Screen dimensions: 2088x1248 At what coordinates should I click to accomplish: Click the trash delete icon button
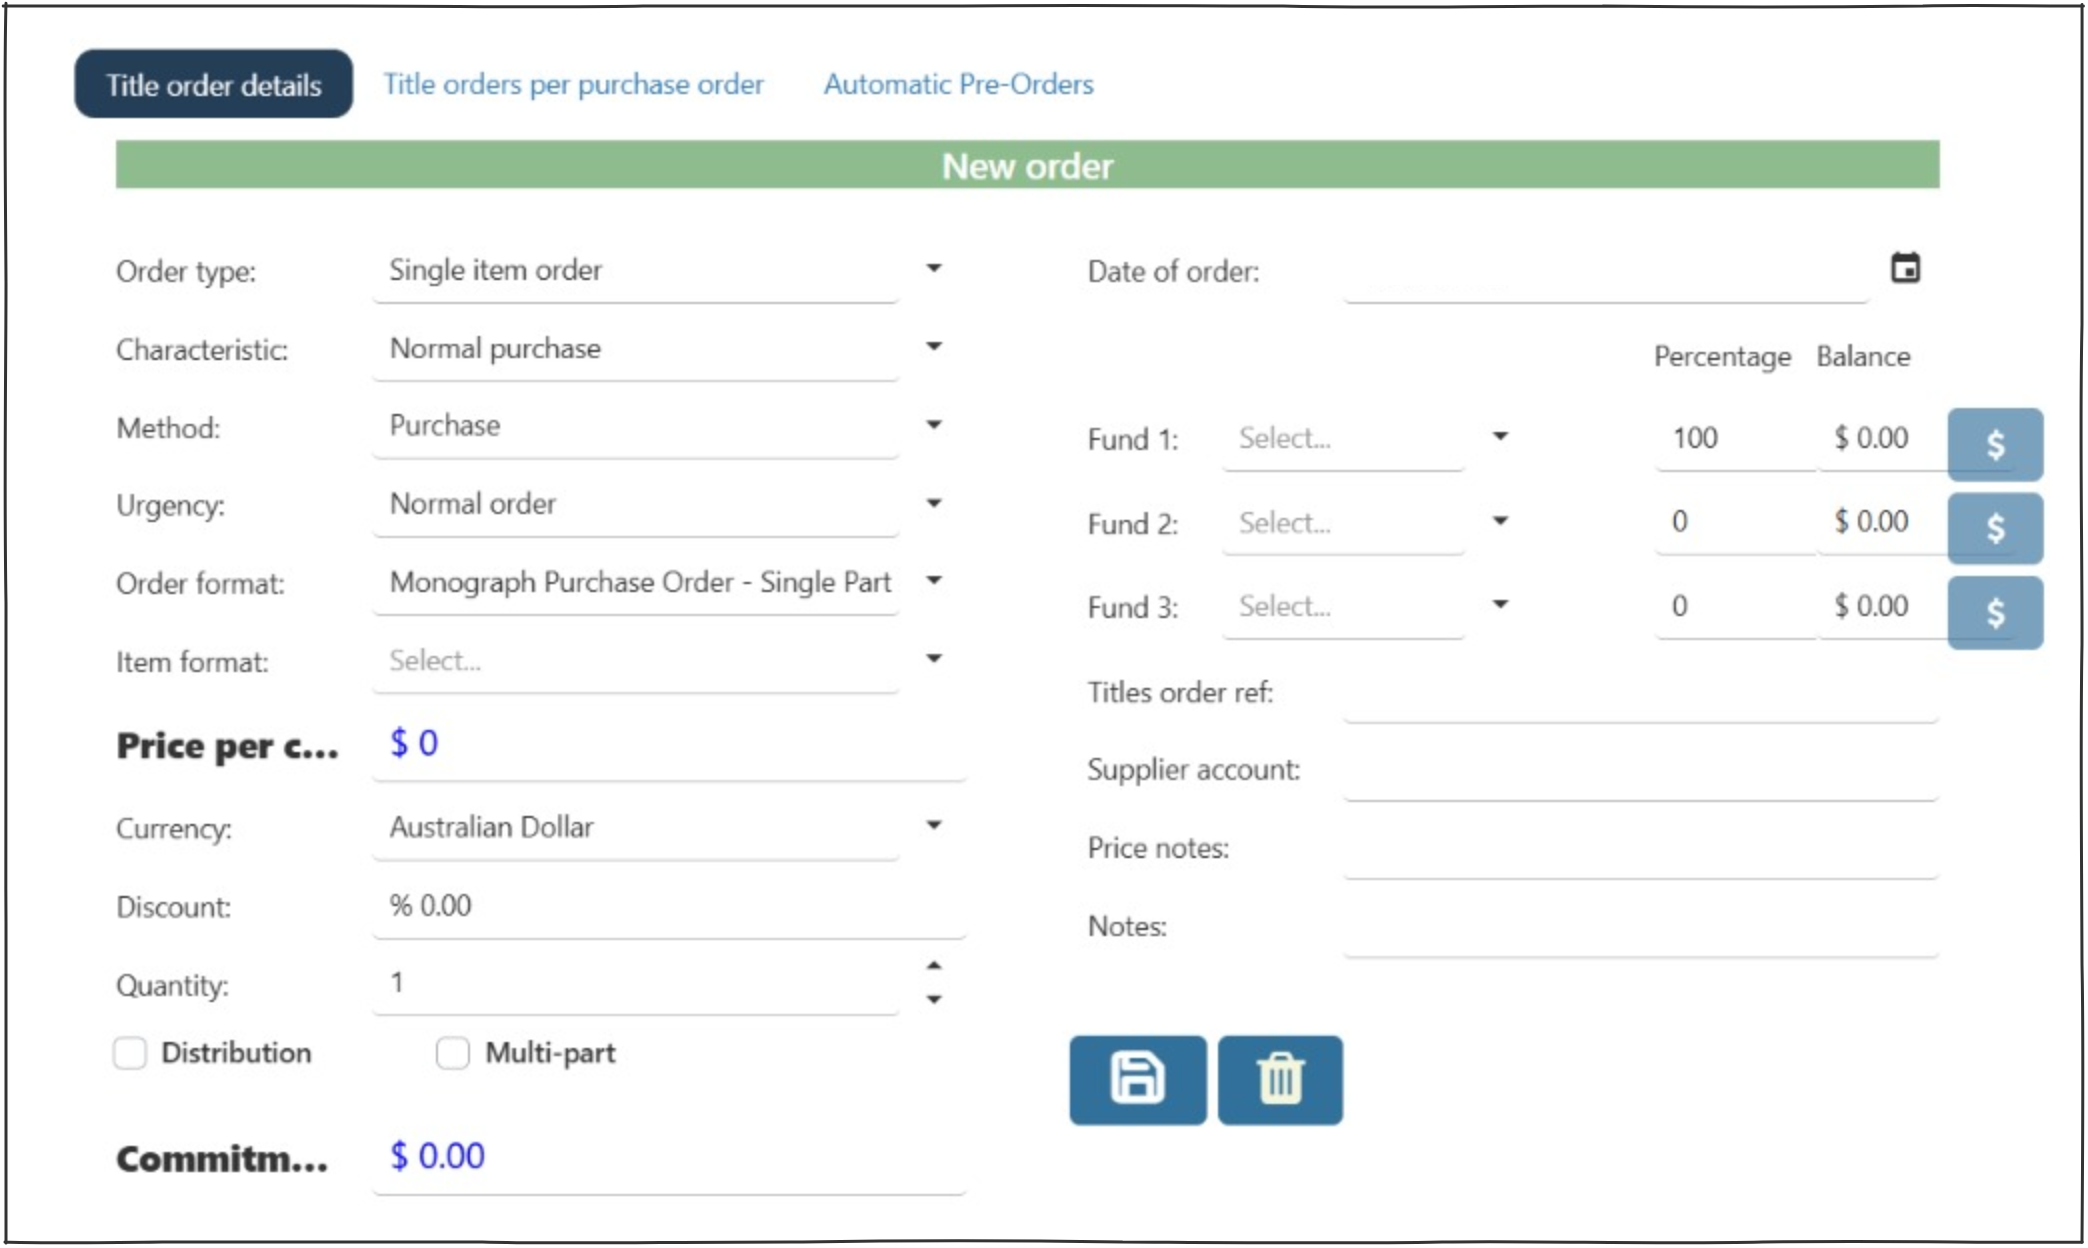(x=1280, y=1079)
